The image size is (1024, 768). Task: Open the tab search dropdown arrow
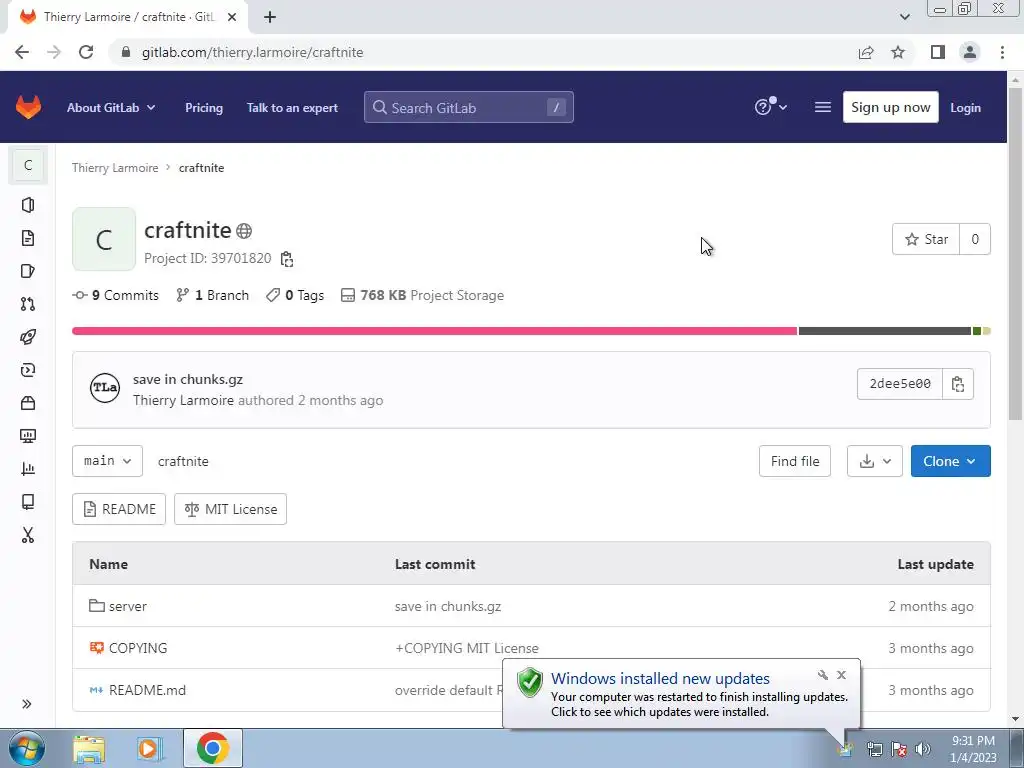(x=904, y=17)
